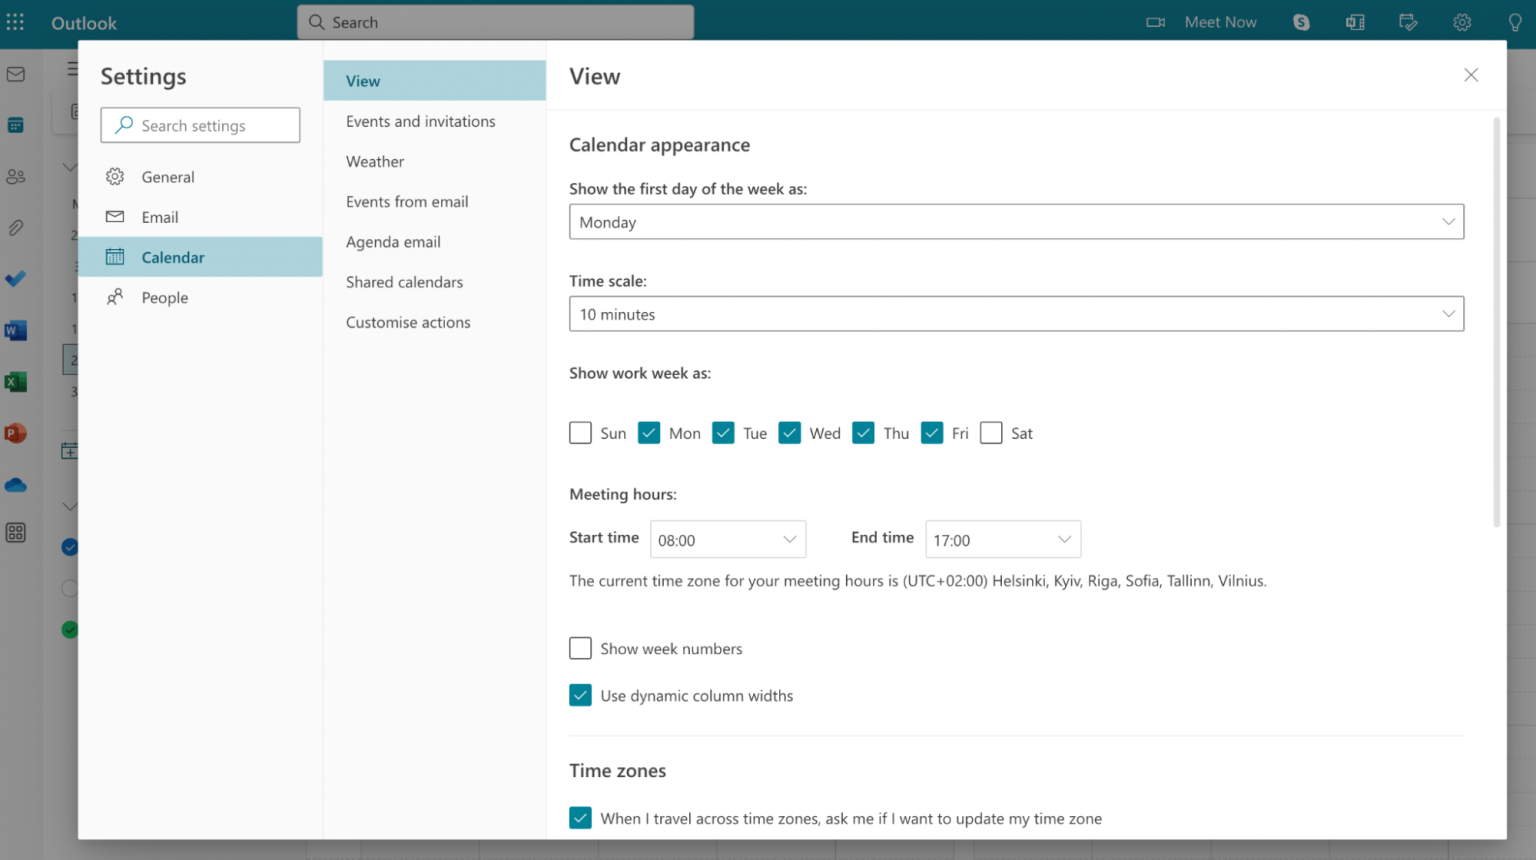Open Agenda email section
Screen dimensions: 1536x860
[x=435, y=242]
